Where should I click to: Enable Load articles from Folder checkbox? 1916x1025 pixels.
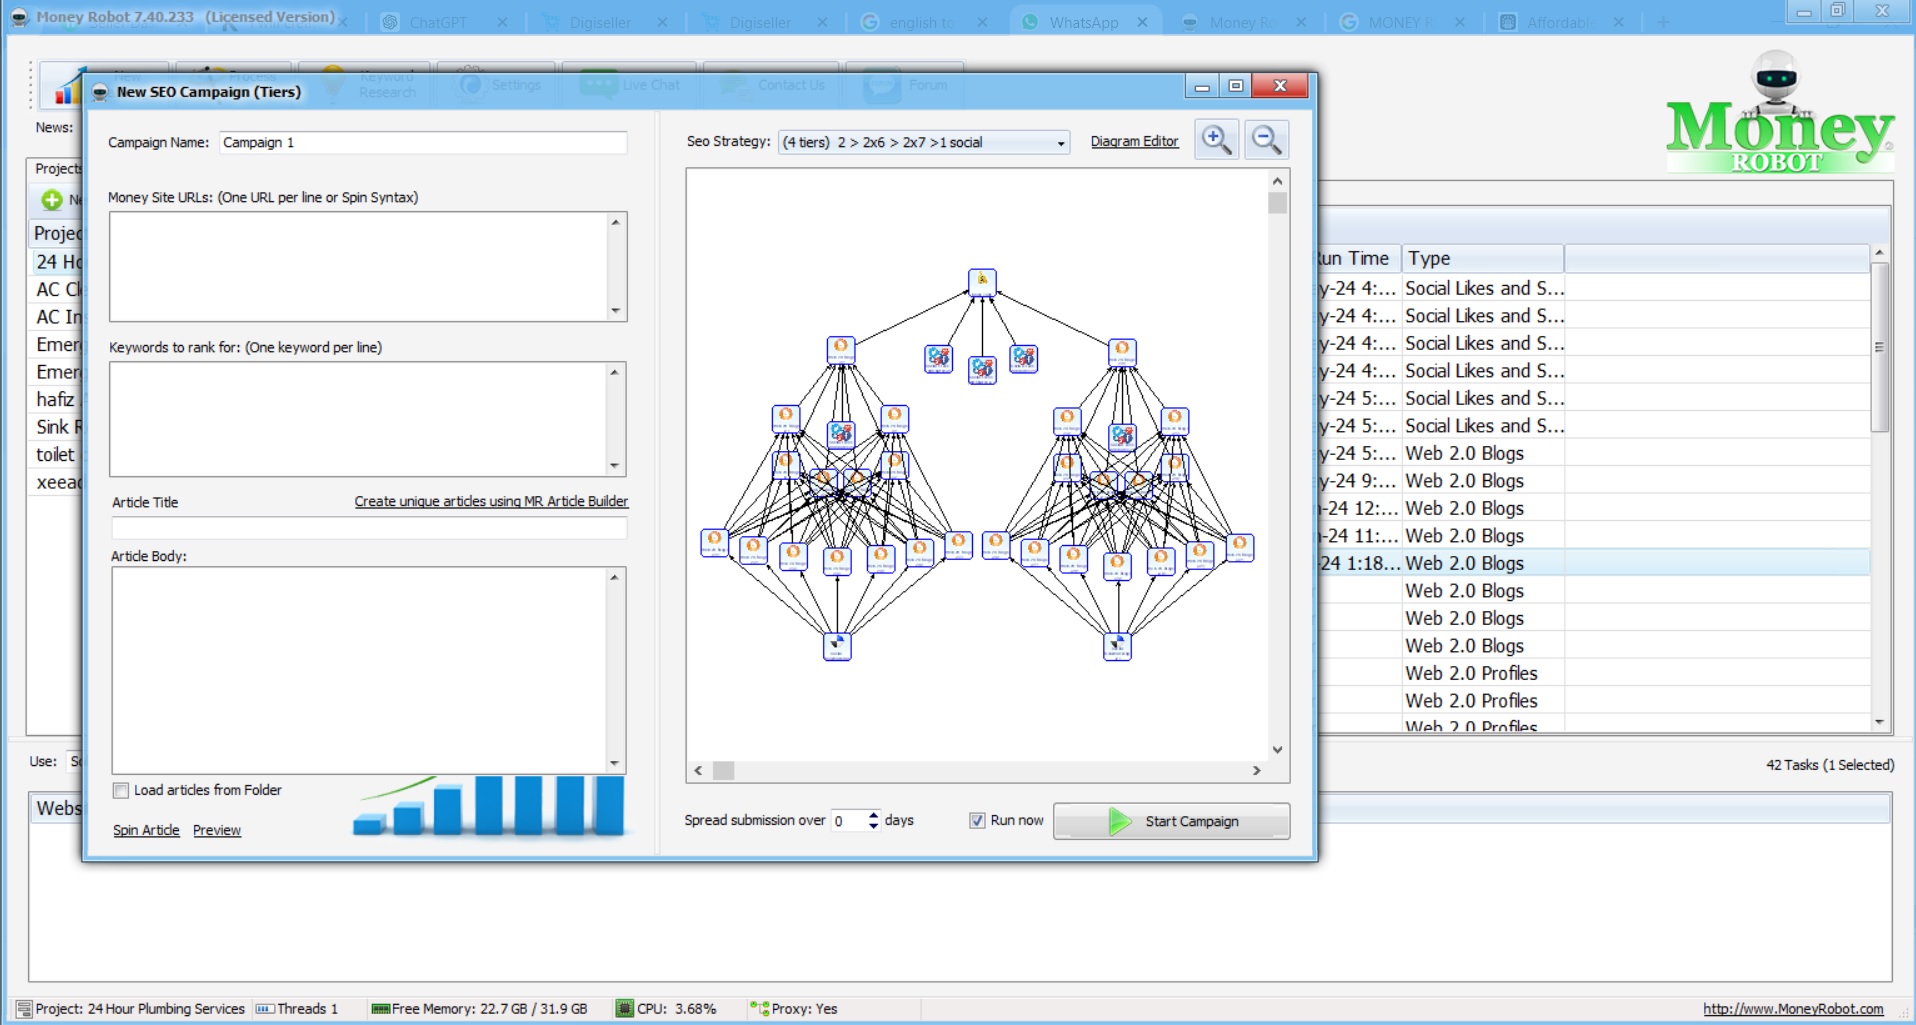tap(121, 790)
